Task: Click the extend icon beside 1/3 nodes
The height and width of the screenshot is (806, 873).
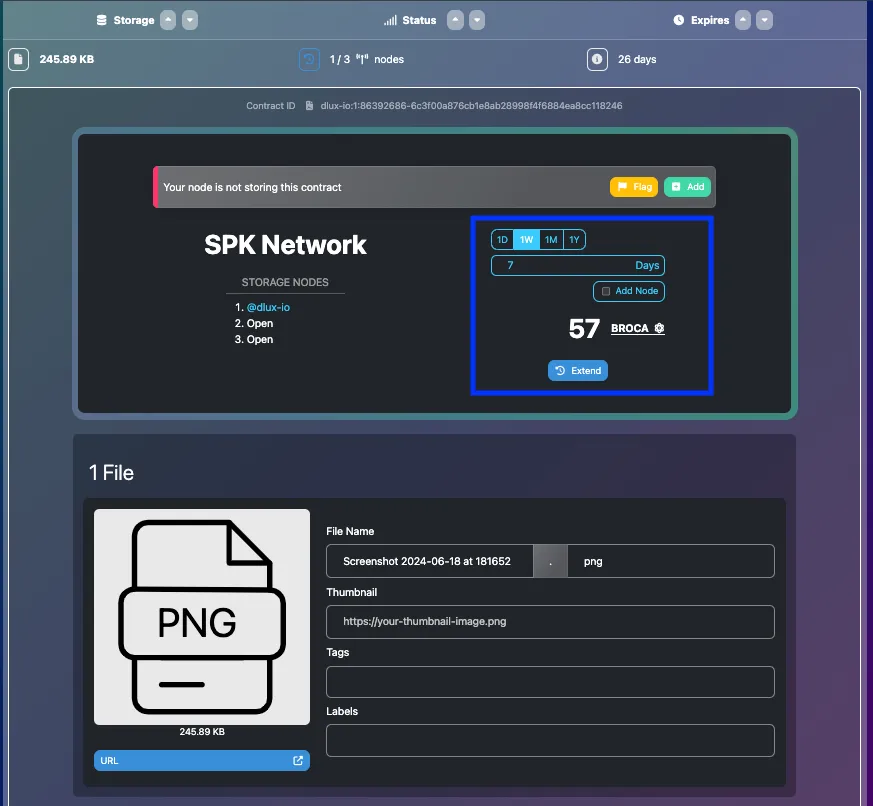Action: [x=310, y=60]
